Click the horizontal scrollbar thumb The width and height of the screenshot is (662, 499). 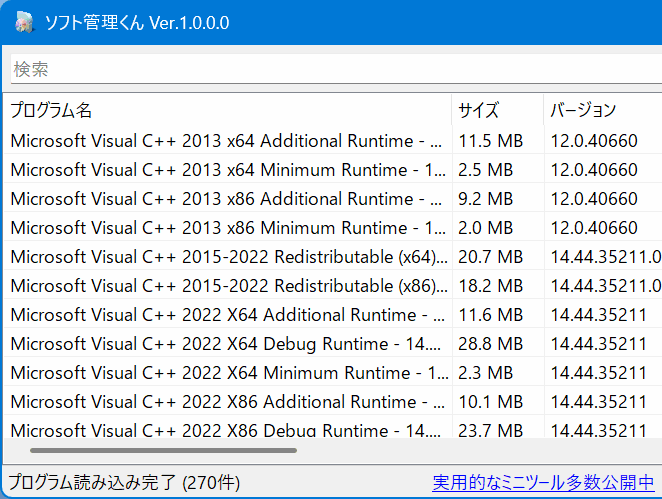pos(163,450)
